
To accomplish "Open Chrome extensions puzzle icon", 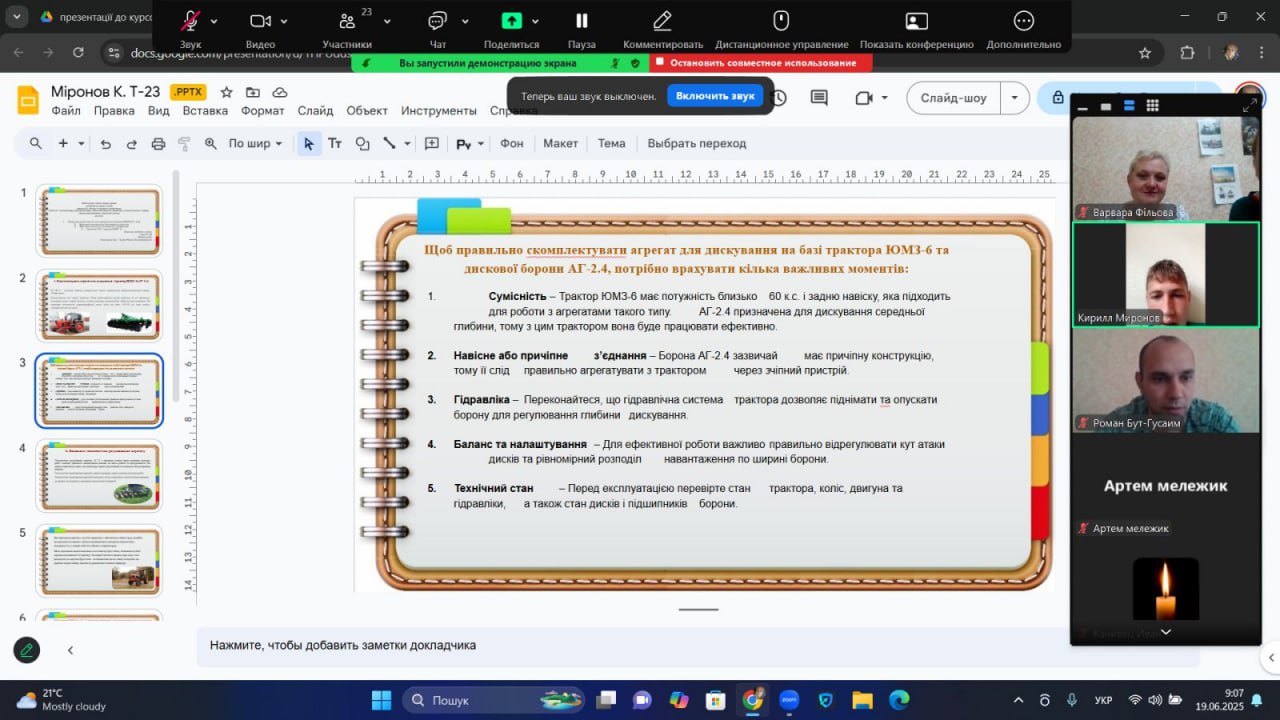I will click(1187, 53).
